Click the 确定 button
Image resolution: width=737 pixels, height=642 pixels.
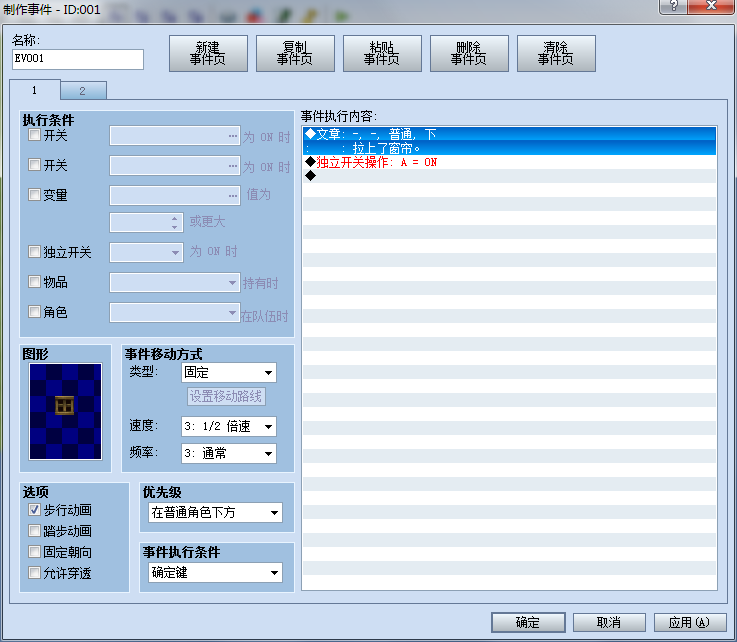click(x=528, y=622)
